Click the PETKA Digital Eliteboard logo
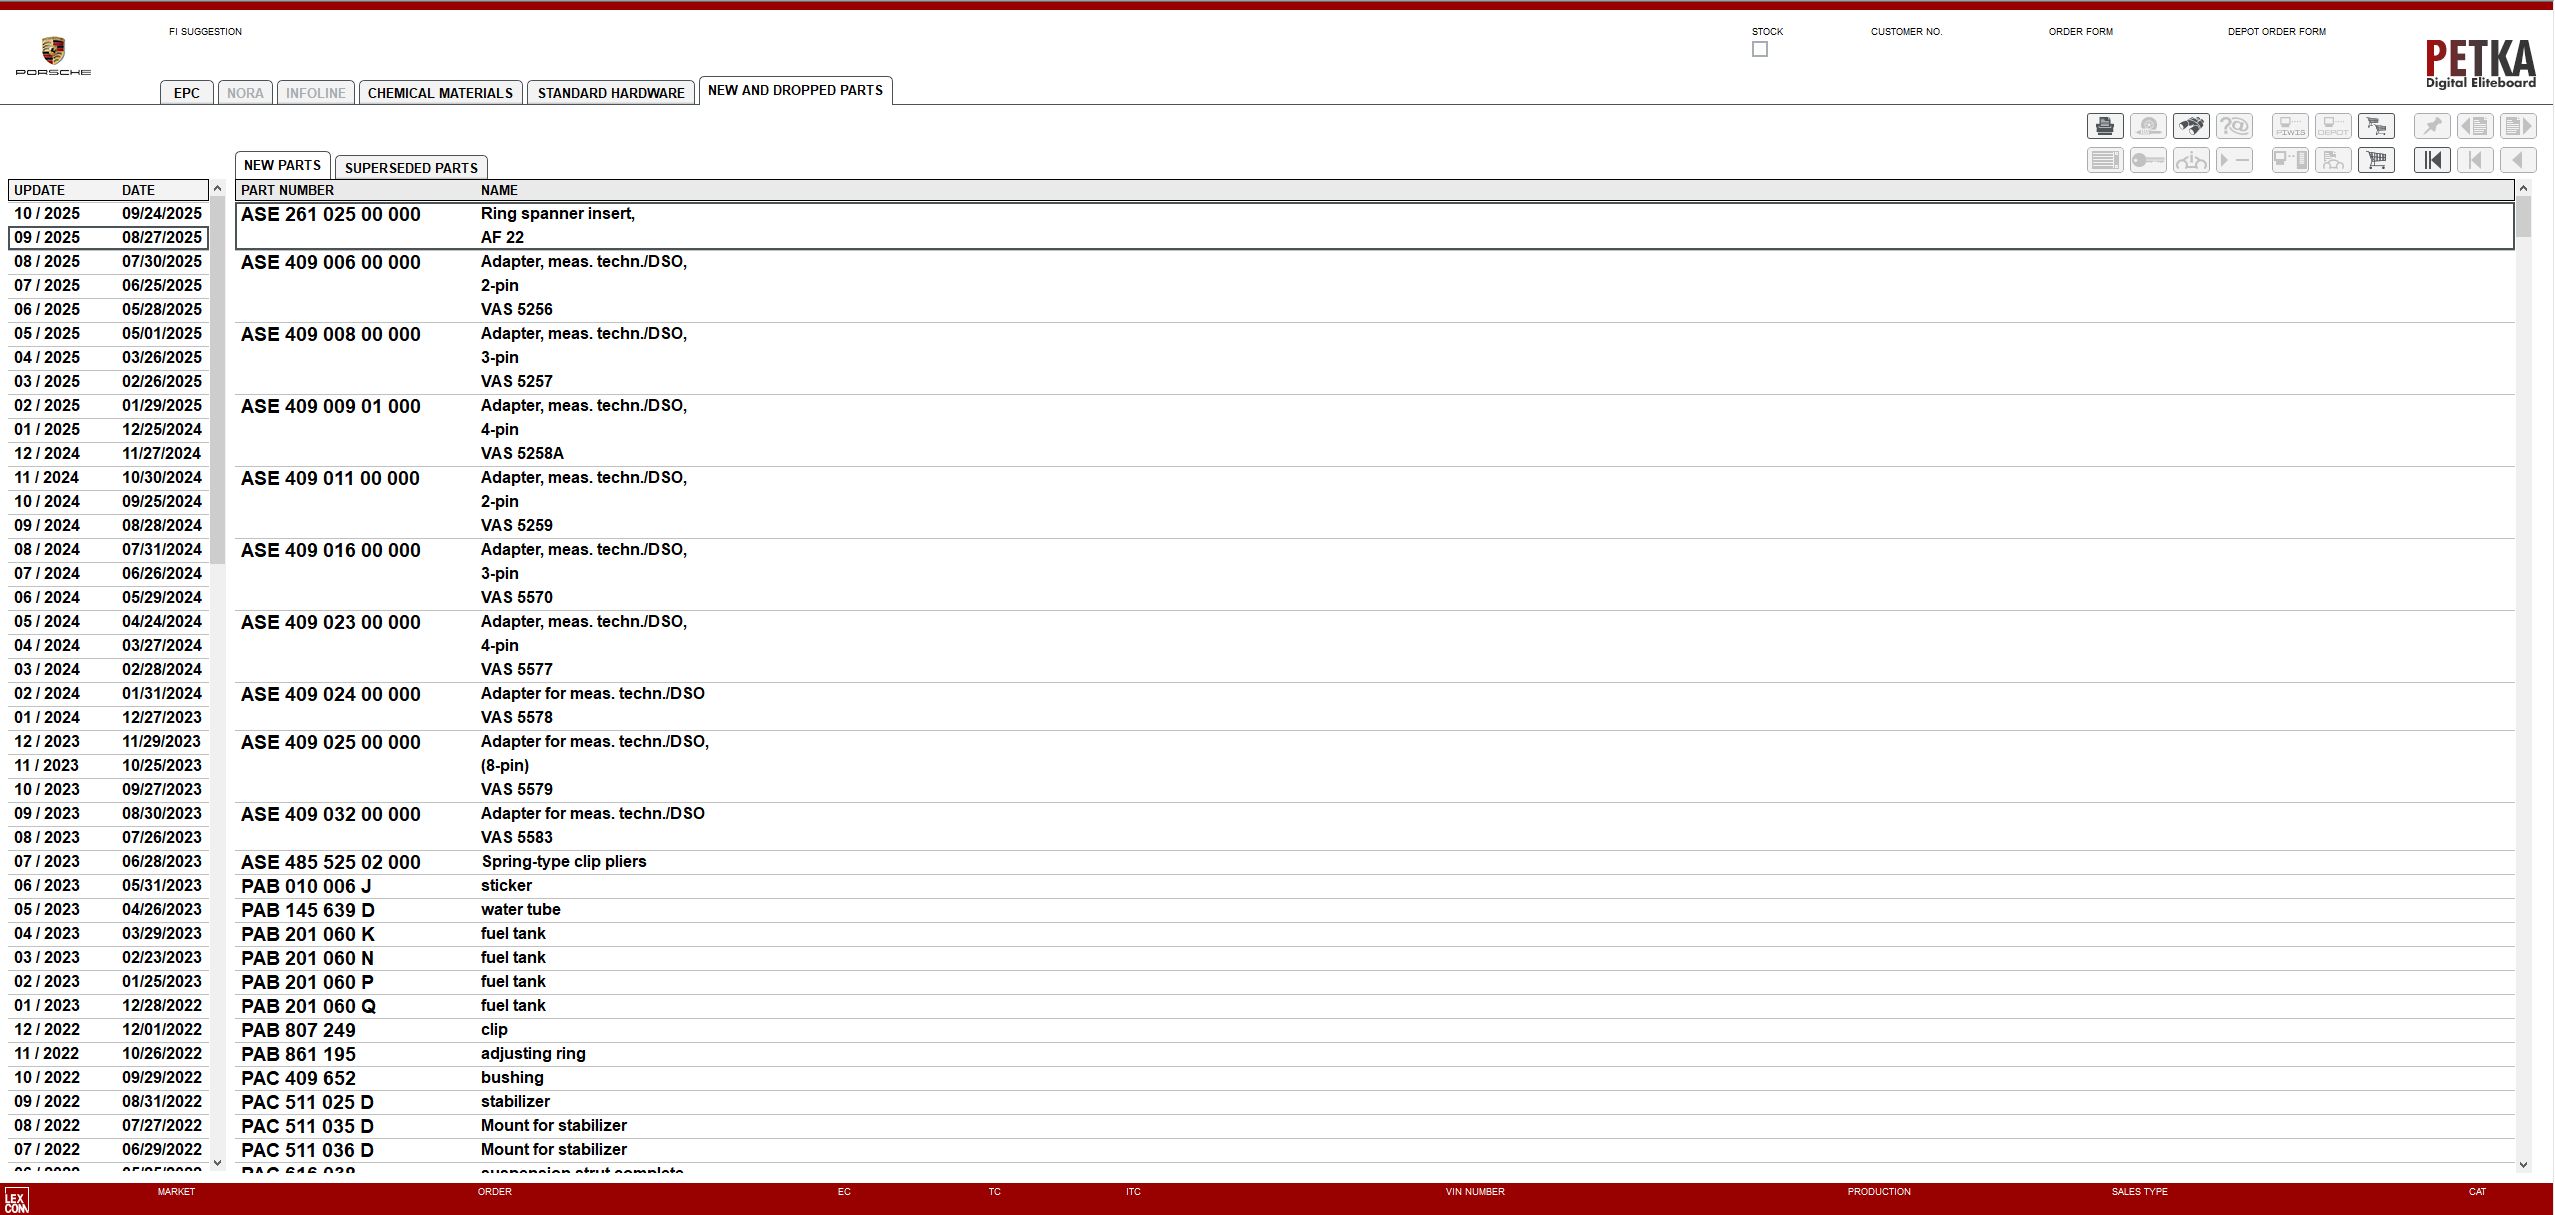 coord(2481,63)
